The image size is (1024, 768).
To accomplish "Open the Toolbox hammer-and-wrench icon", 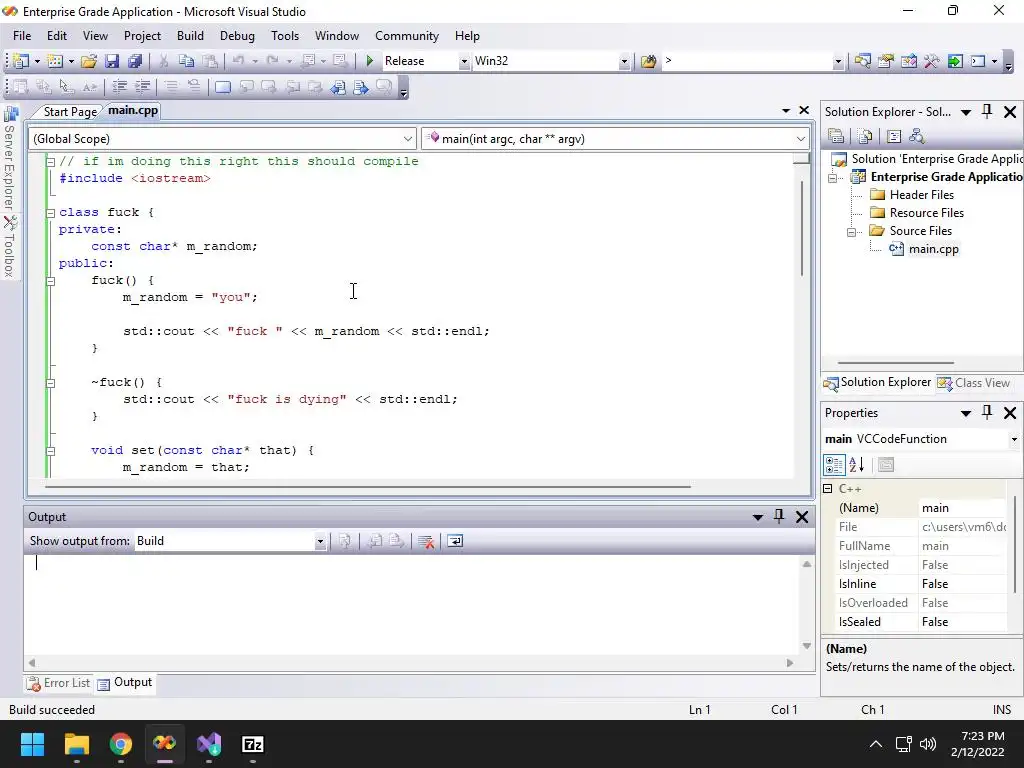I will [931, 61].
